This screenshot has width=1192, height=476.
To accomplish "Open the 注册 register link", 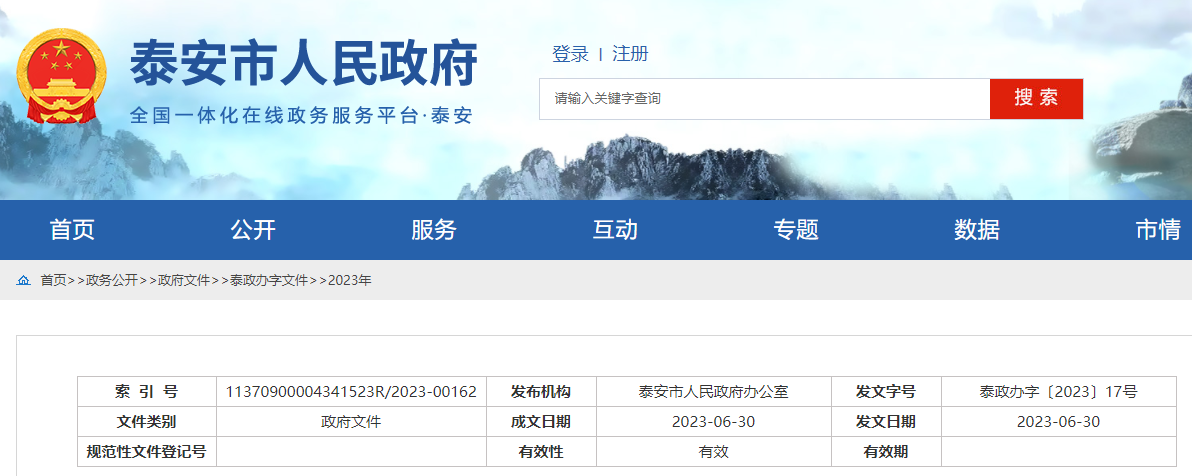I will [x=630, y=54].
